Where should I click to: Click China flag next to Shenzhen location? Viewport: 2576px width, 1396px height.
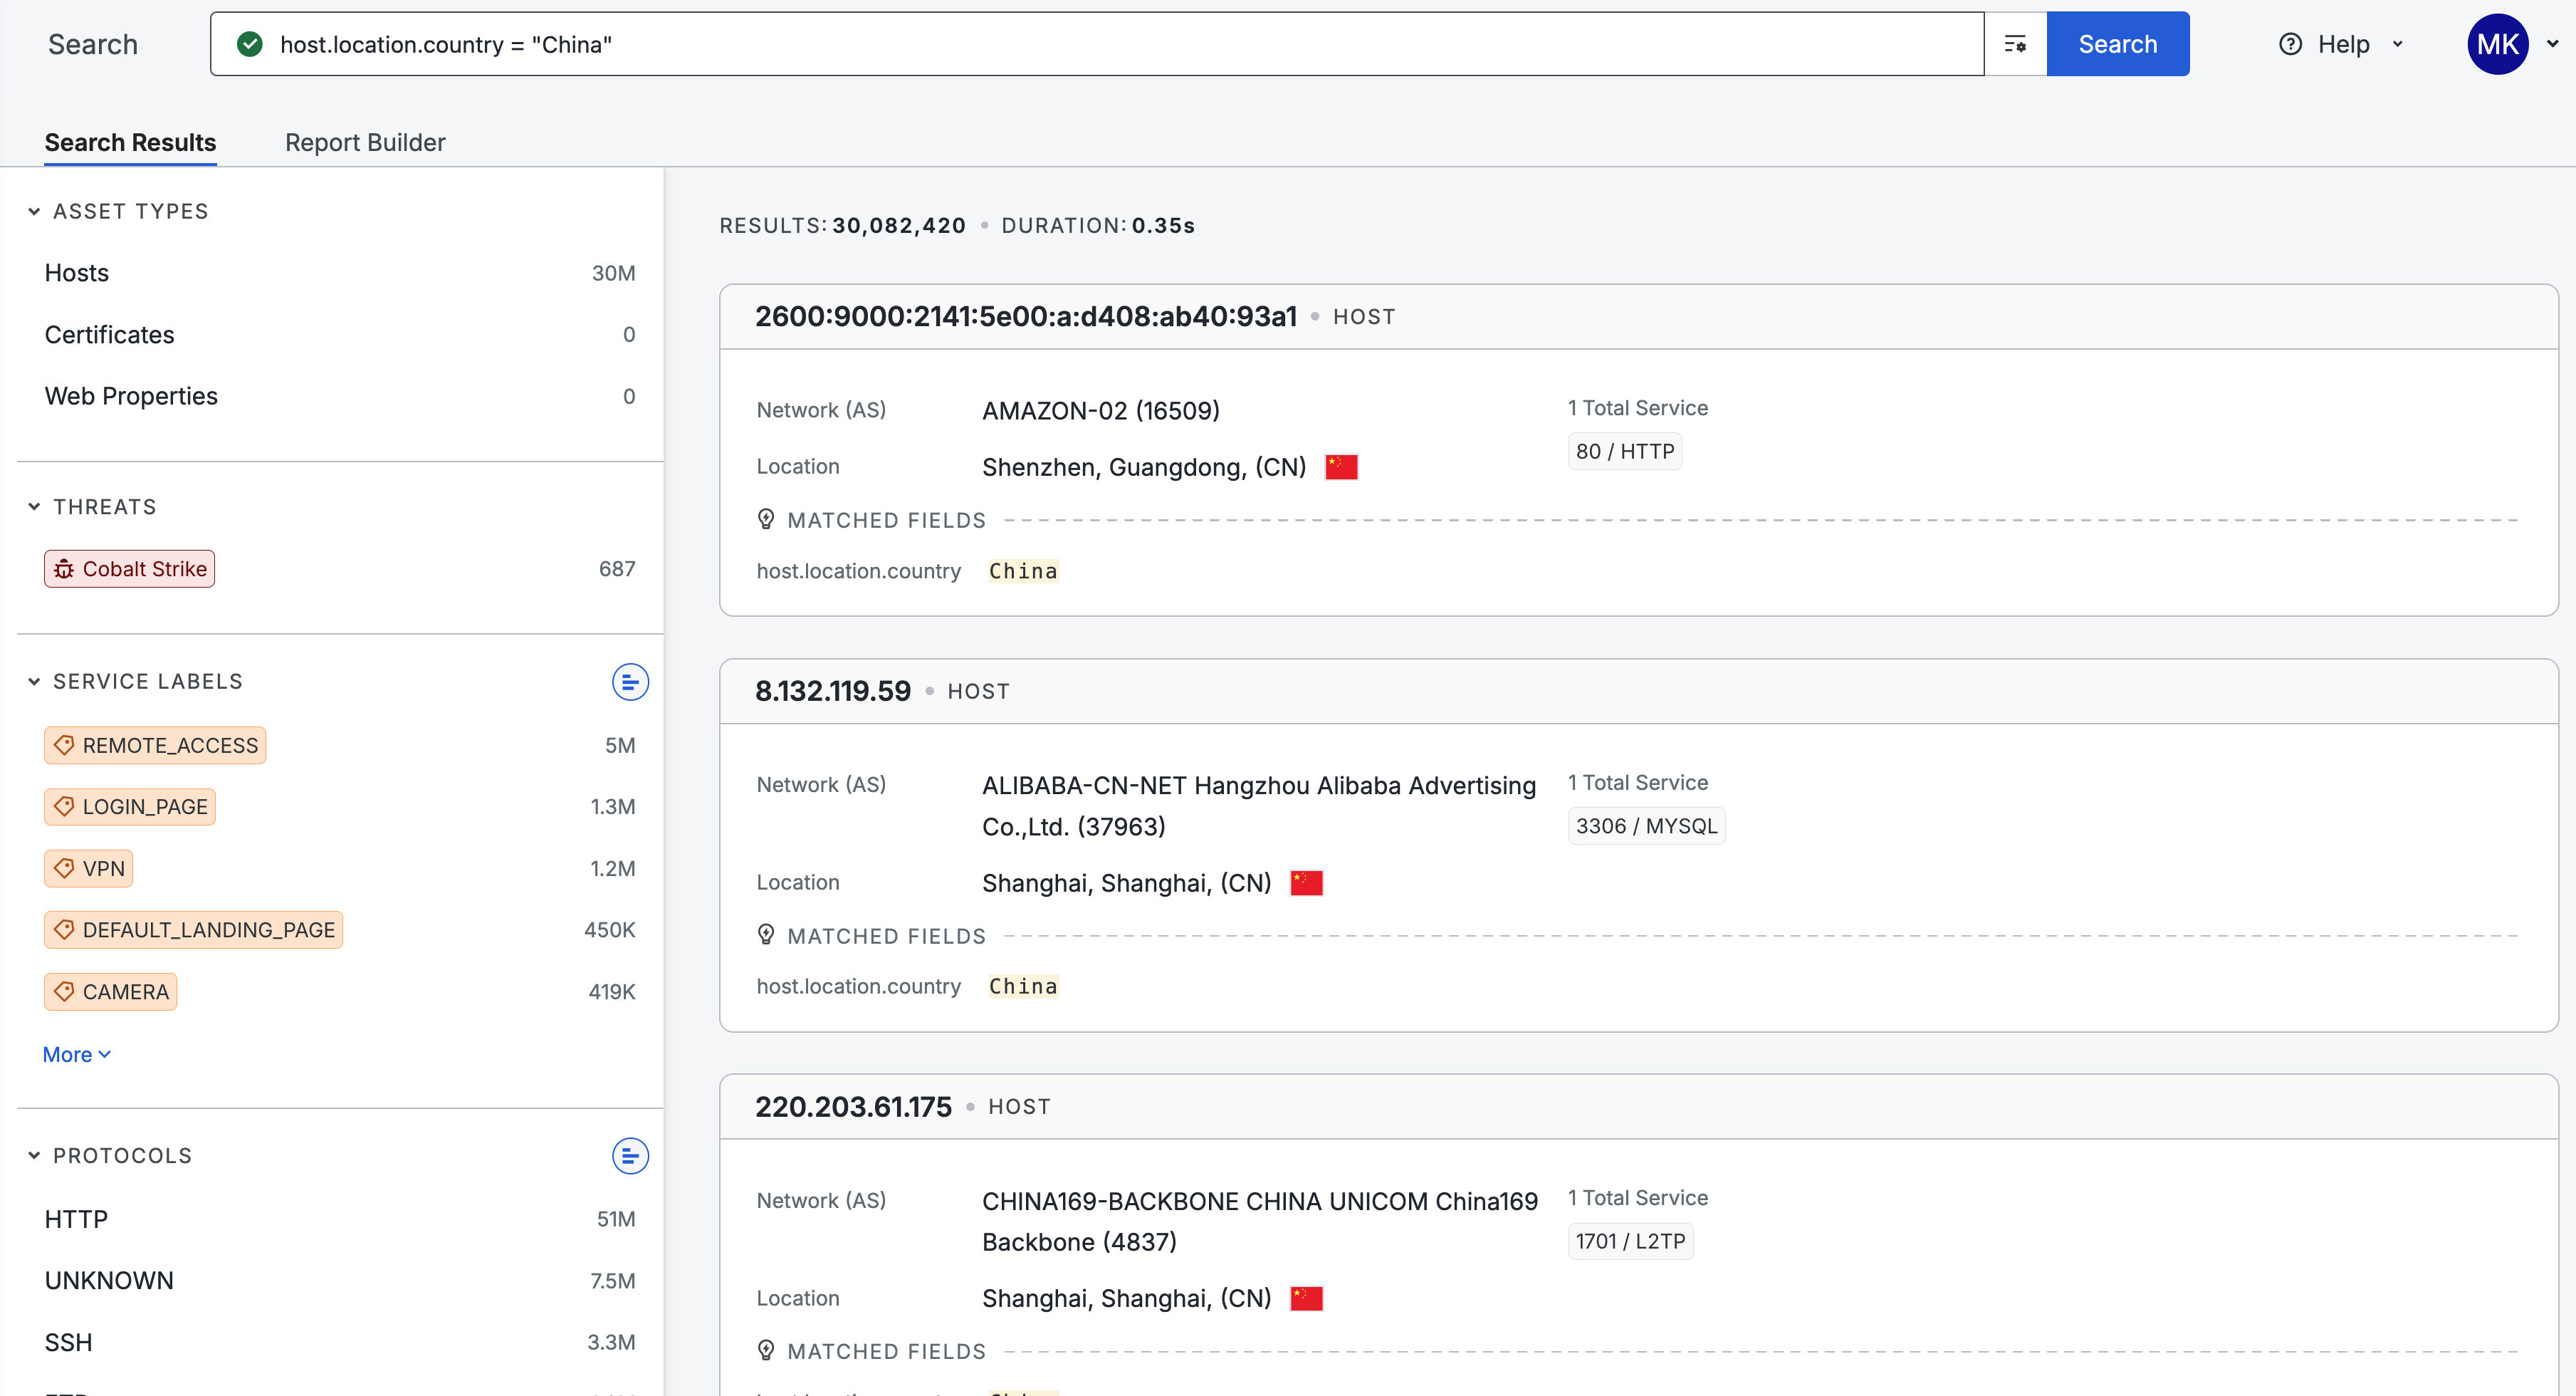pos(1341,467)
